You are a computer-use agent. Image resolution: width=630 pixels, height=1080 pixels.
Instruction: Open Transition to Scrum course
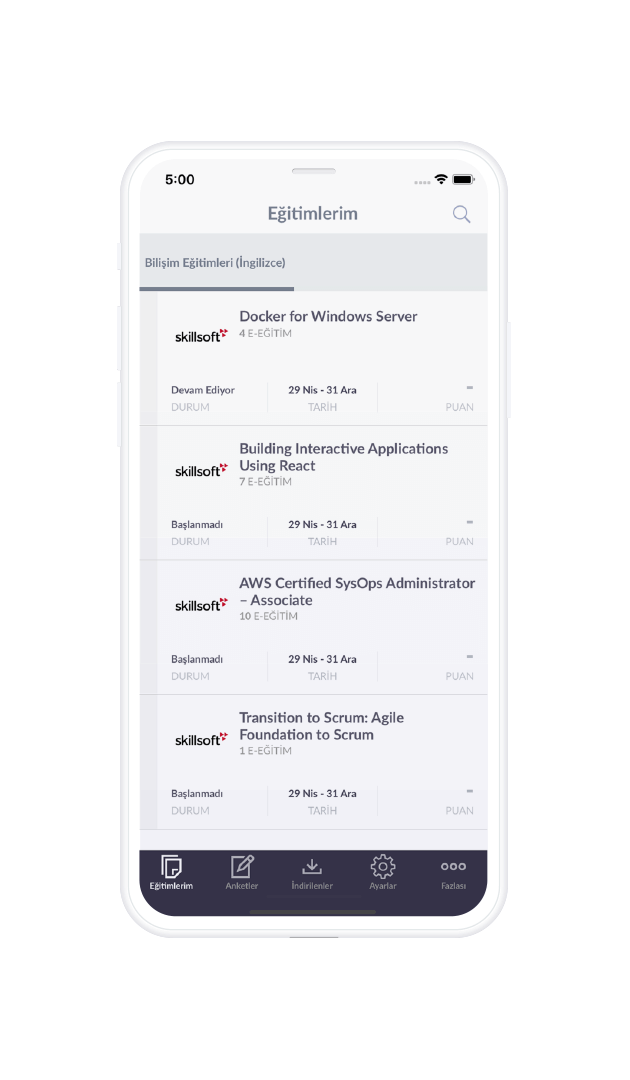[313, 762]
